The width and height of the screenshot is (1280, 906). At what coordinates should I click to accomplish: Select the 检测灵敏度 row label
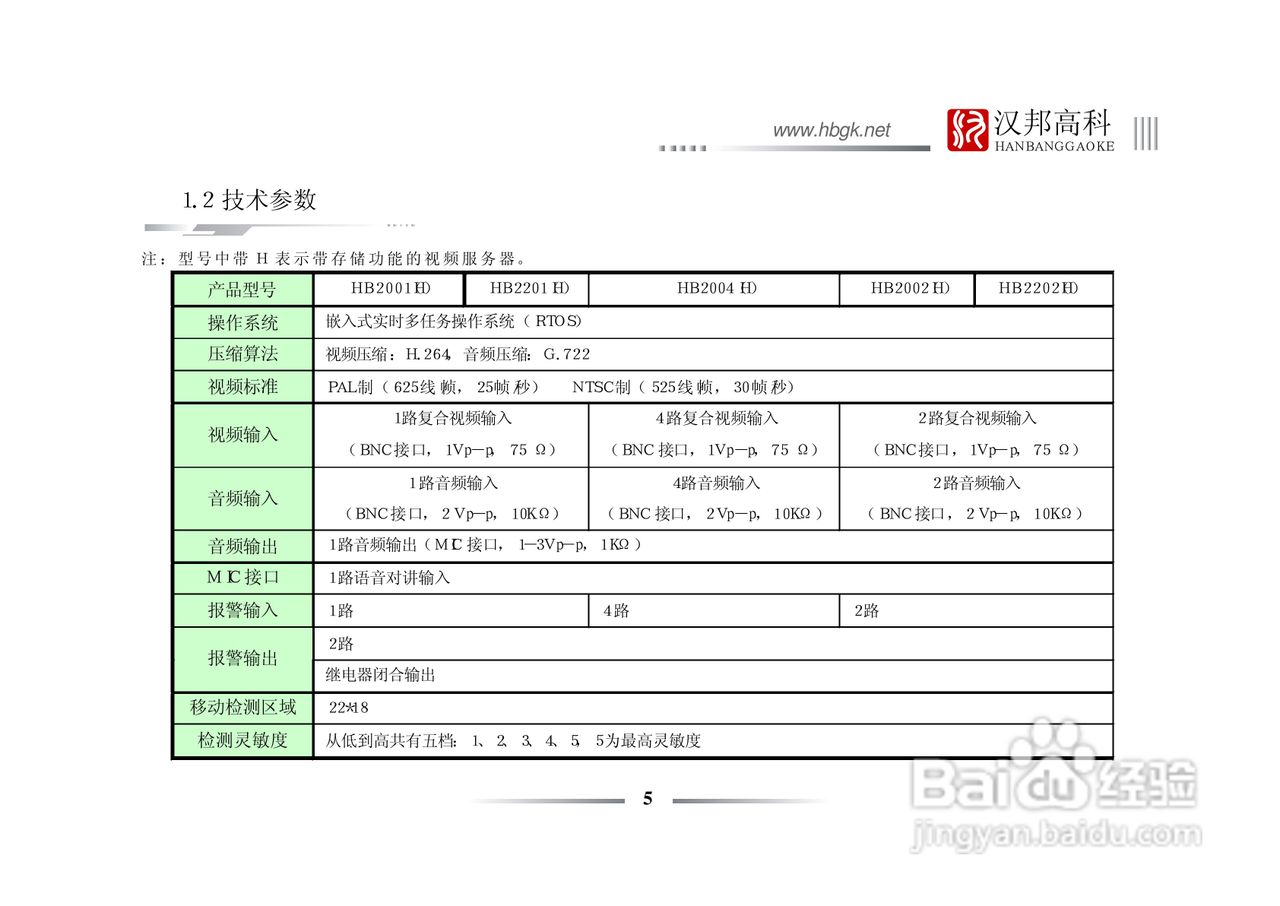click(x=242, y=741)
